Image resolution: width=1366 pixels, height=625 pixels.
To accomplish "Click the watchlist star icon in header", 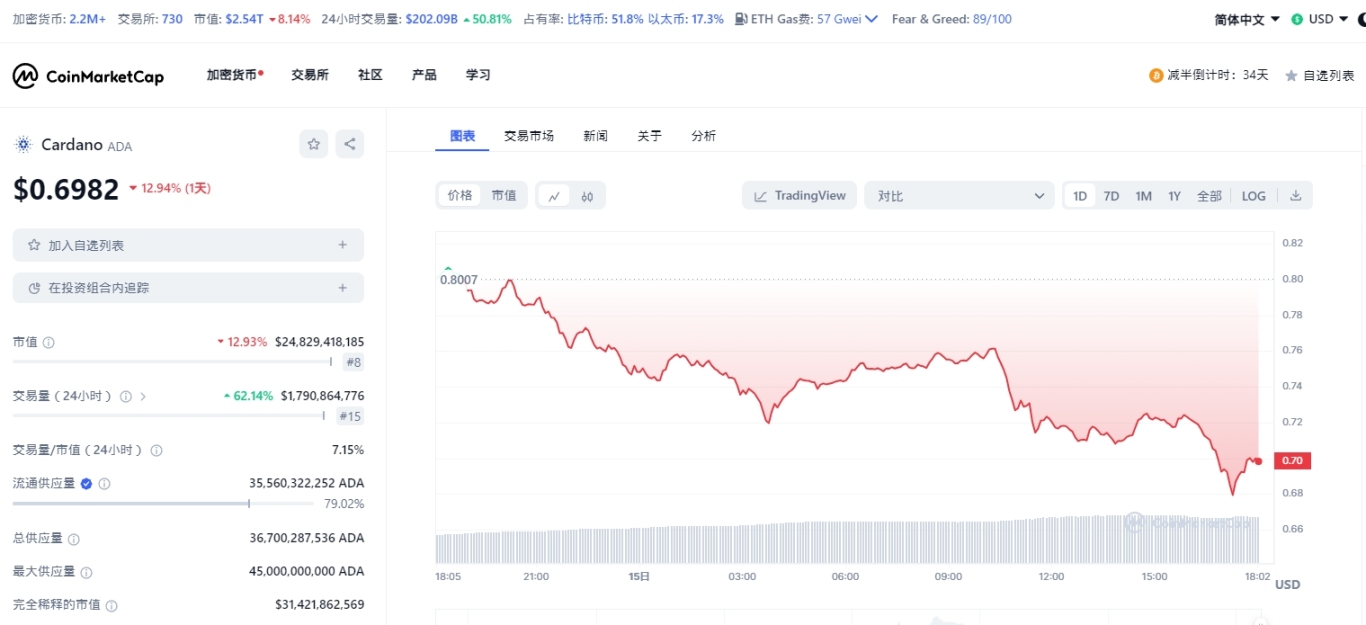I will pyautogui.click(x=1291, y=76).
